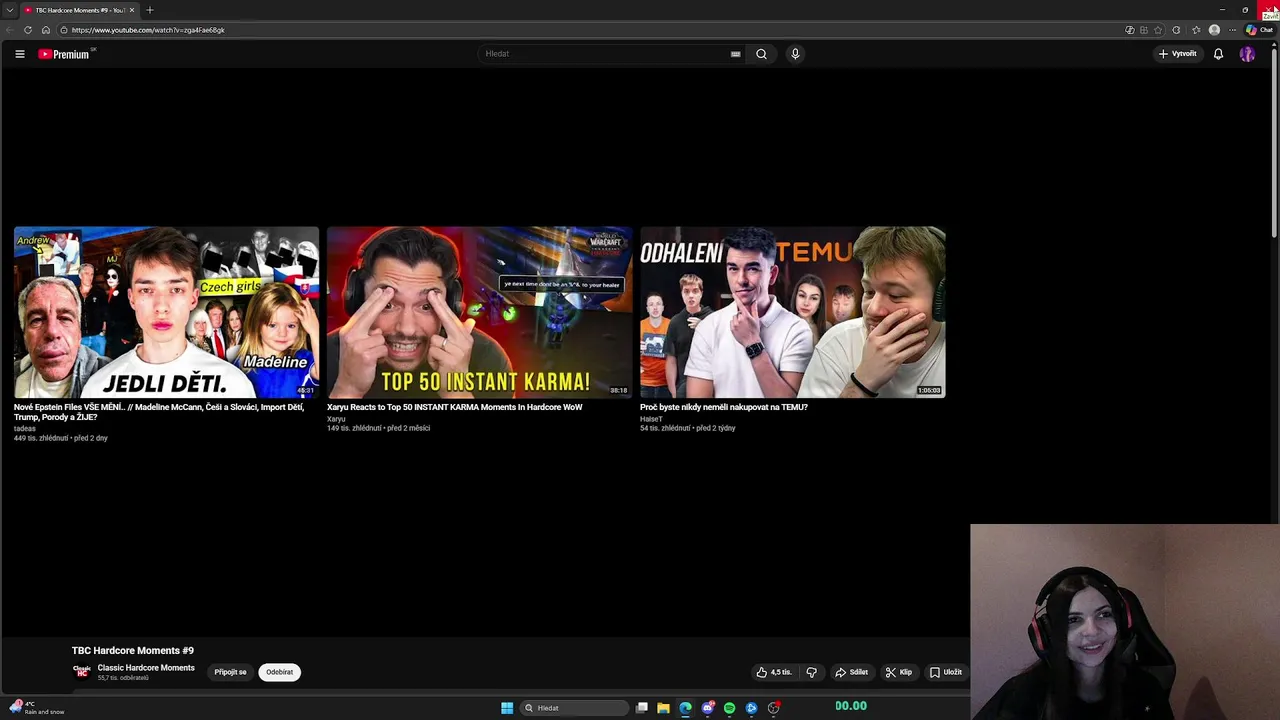Open the split screen apps icon in address bar

[1144, 30]
